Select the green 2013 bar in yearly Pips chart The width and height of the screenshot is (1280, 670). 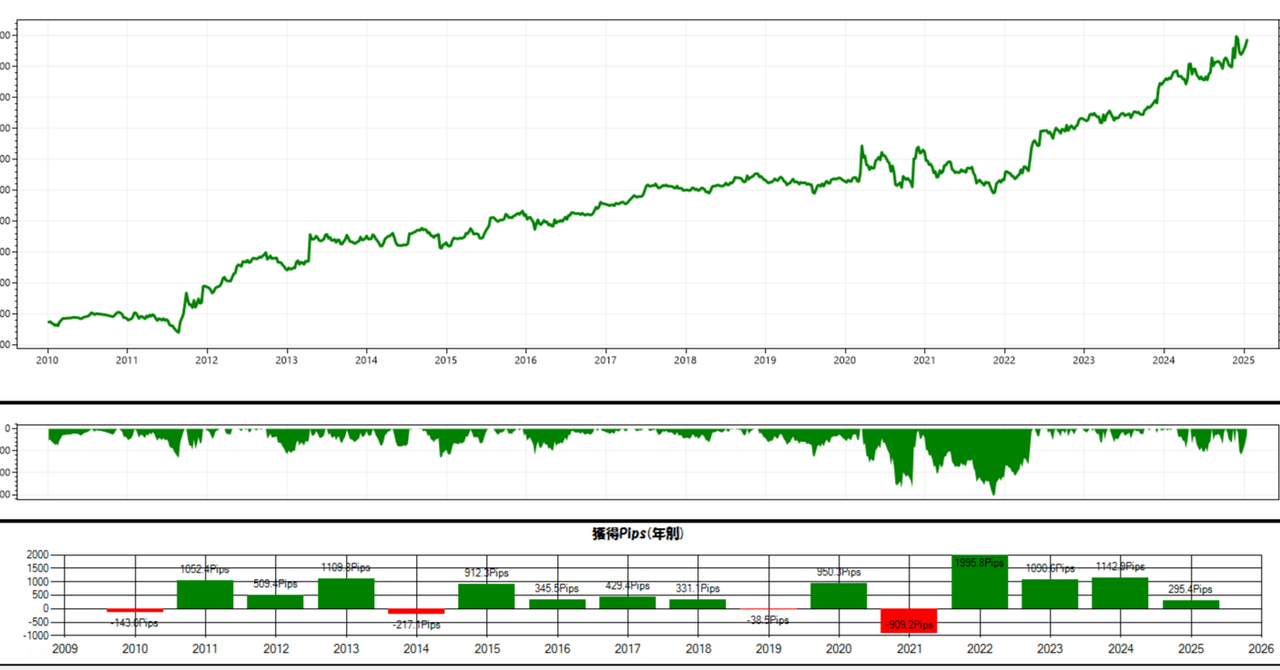(x=346, y=593)
